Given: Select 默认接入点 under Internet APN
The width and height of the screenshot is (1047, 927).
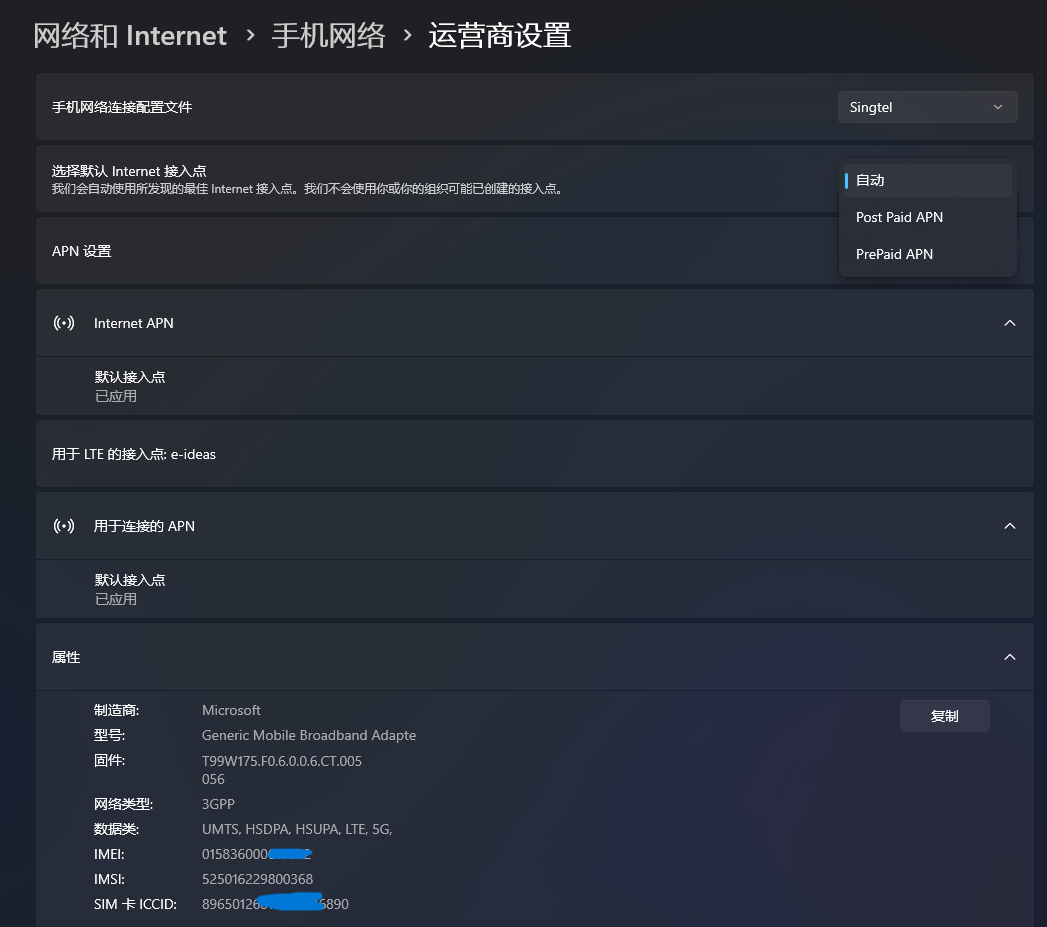Looking at the screenshot, I should click(130, 386).
